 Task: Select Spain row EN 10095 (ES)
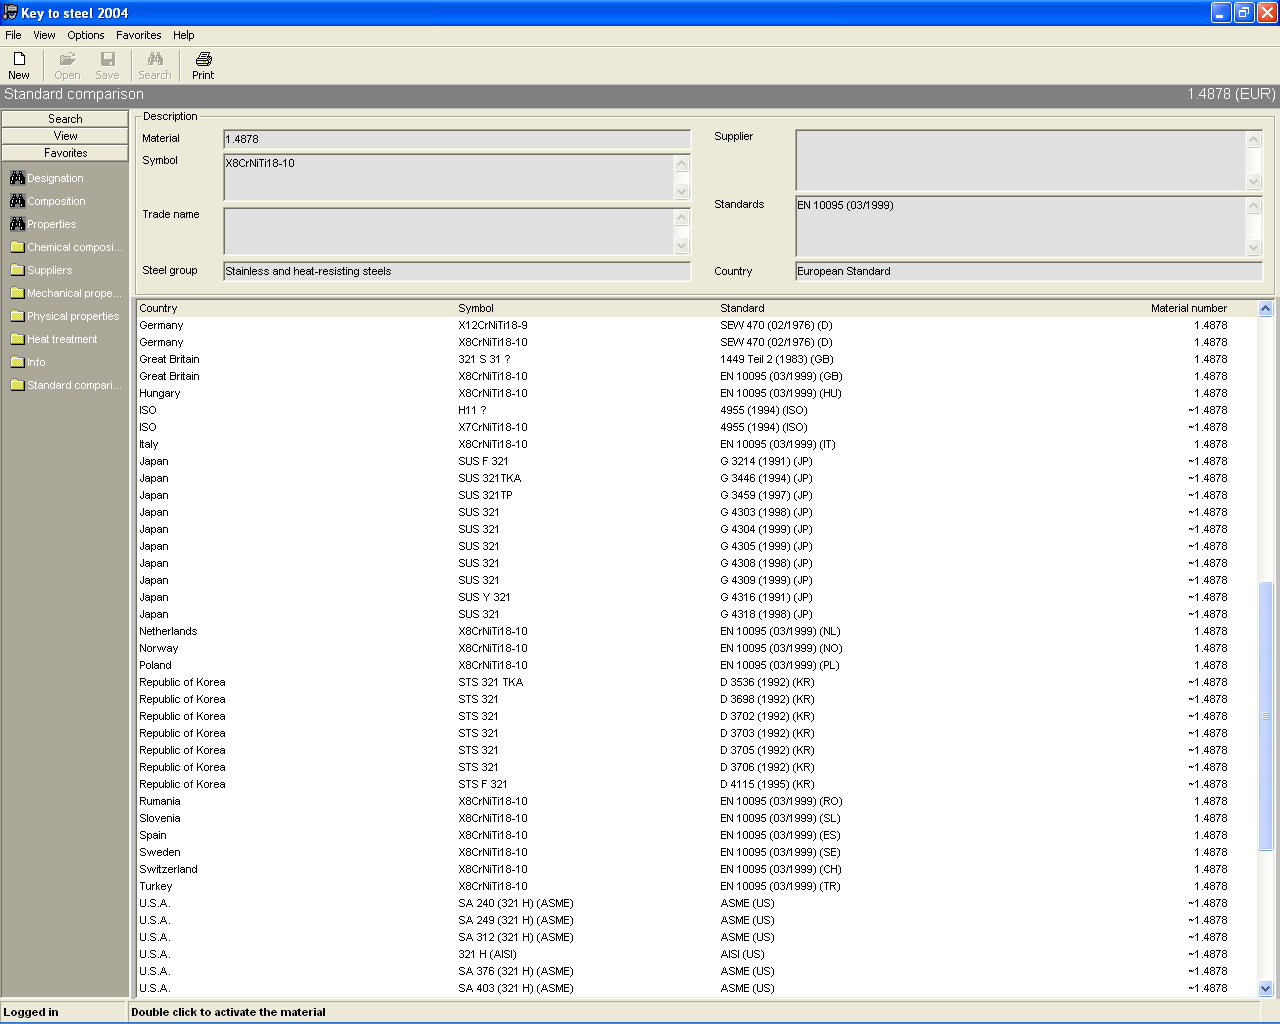[x=696, y=835]
